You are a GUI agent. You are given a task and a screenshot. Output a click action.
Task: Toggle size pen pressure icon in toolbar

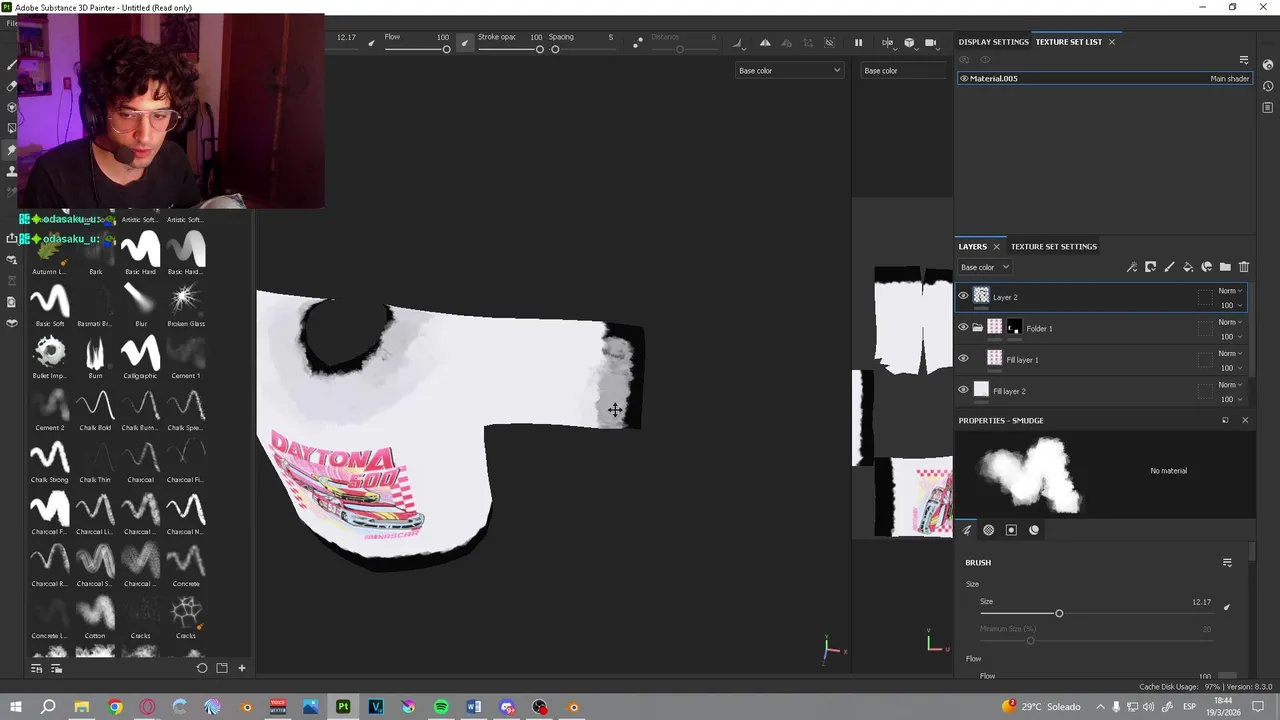pos(372,43)
